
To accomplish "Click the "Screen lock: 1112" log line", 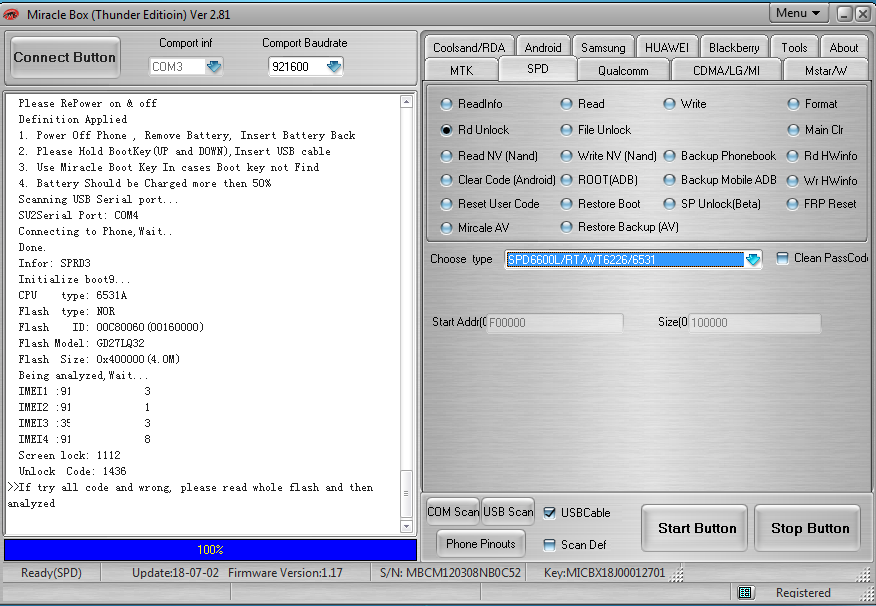I will [69, 455].
